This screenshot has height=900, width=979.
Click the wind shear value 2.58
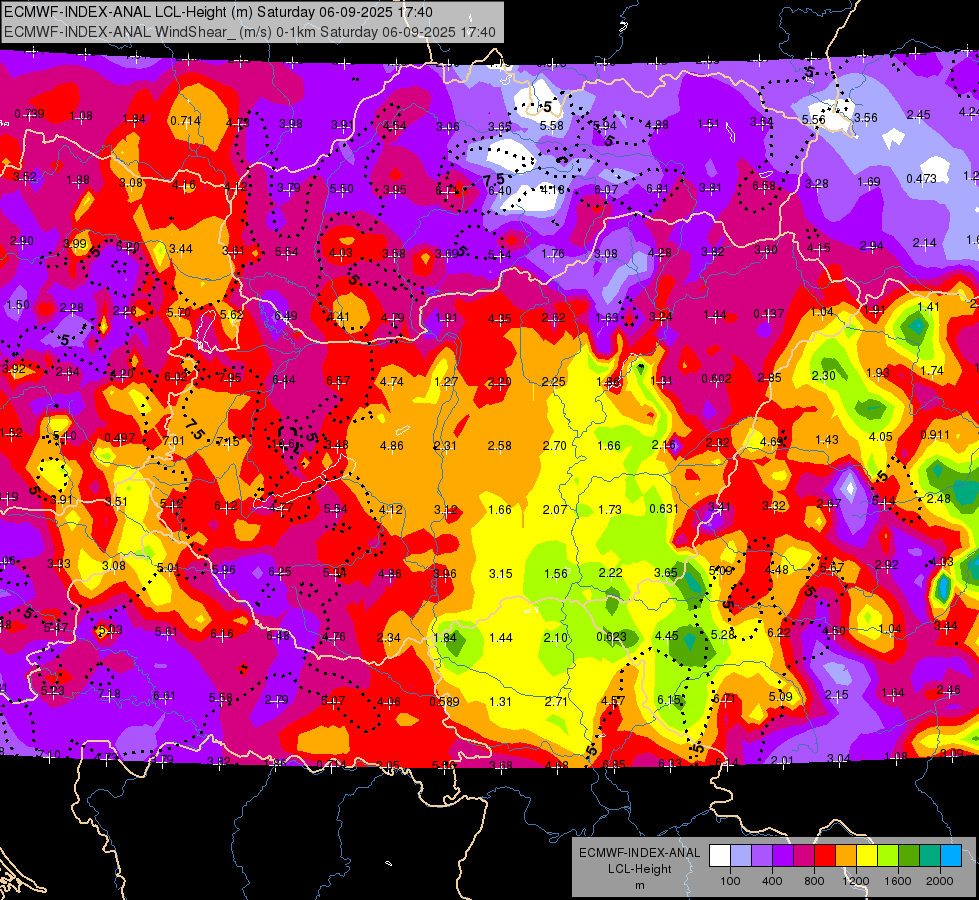pyautogui.click(x=499, y=445)
